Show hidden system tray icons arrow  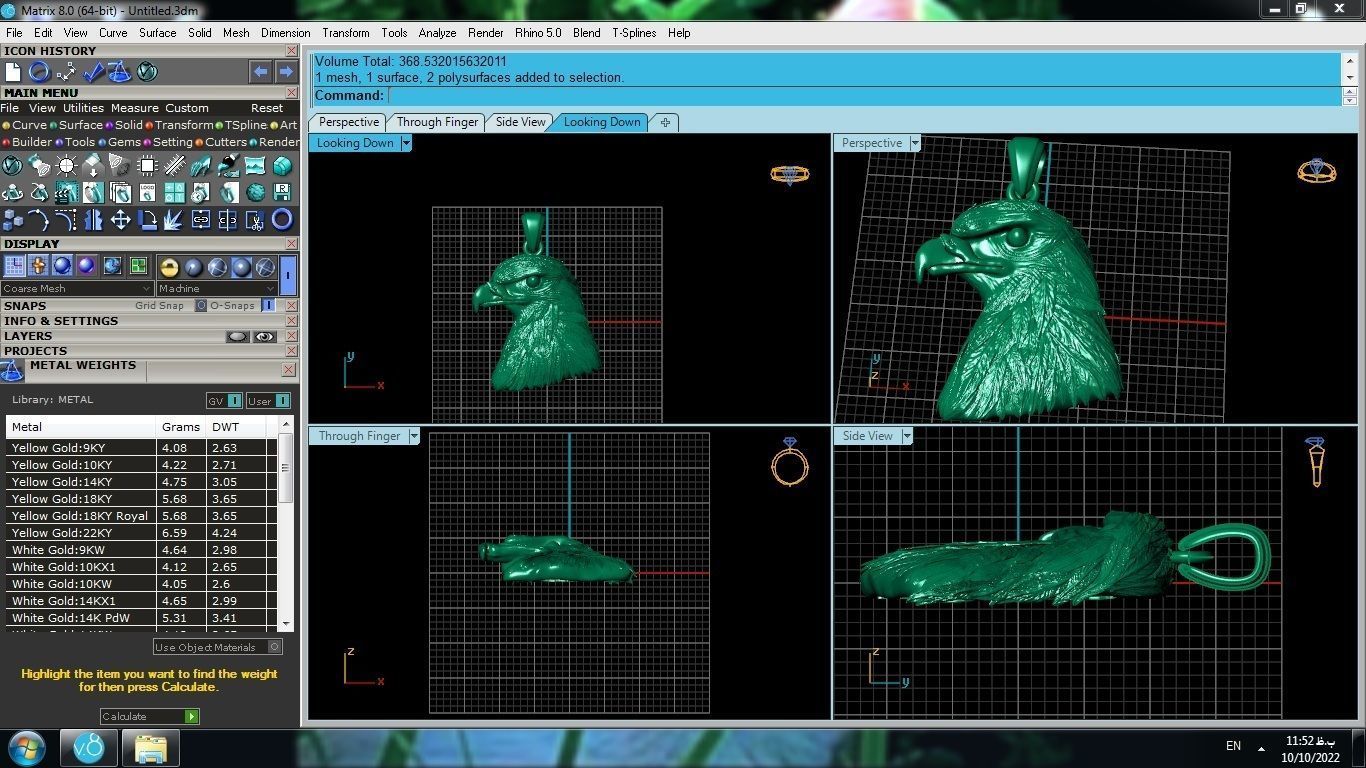pyautogui.click(x=1261, y=747)
